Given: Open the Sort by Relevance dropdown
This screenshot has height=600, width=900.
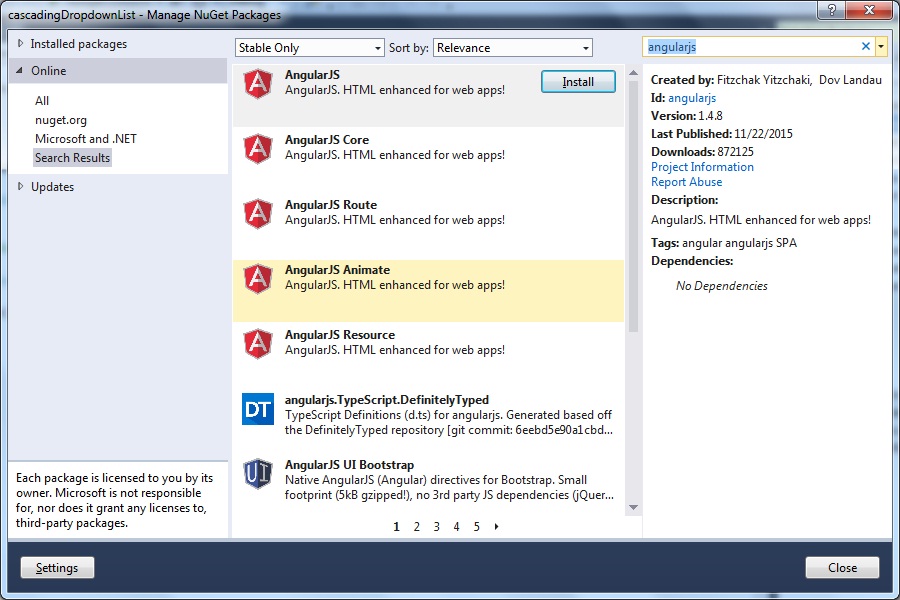Looking at the screenshot, I should click(513, 47).
